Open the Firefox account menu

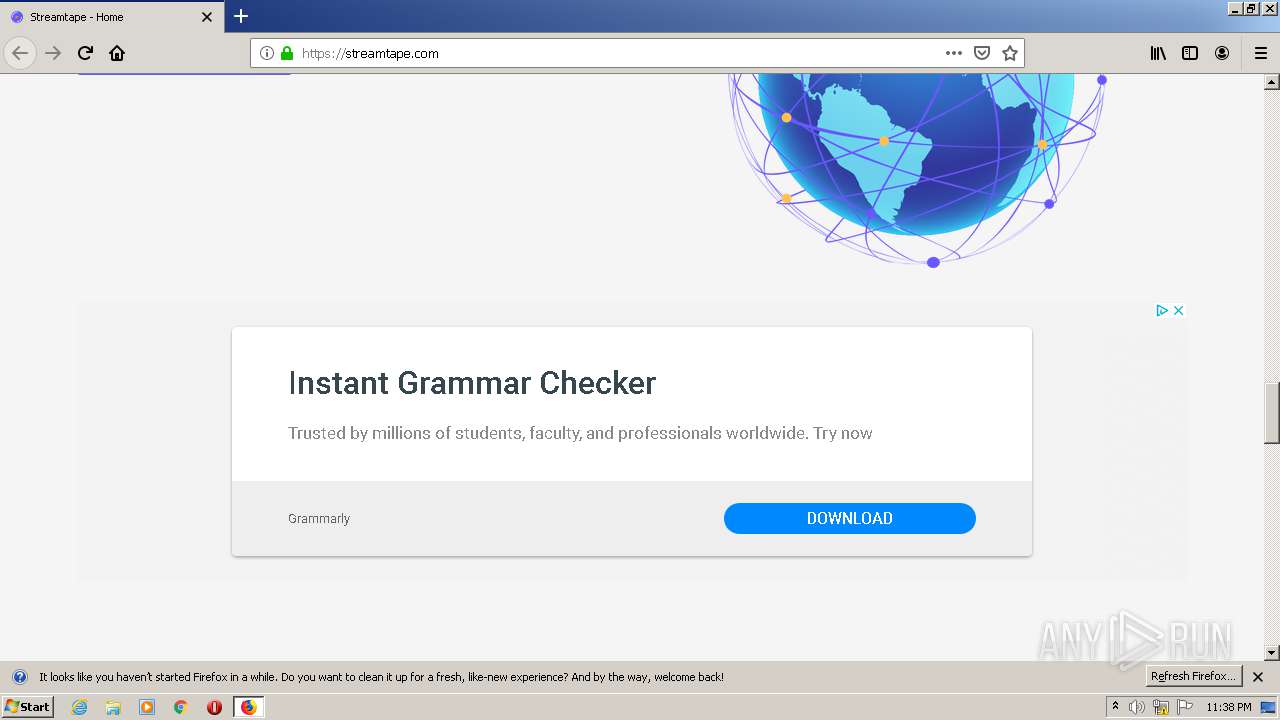(1222, 53)
